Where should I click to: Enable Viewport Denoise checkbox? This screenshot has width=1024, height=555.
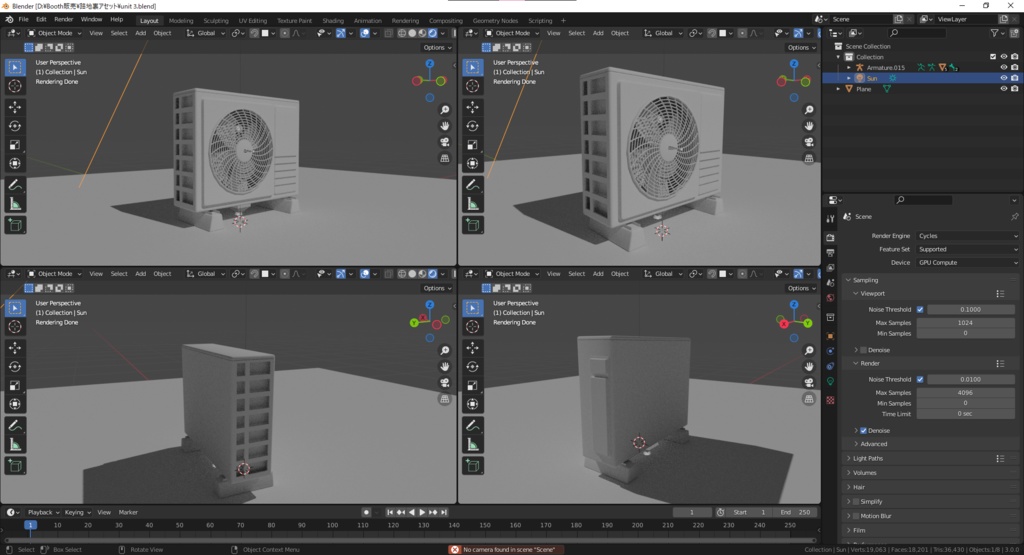(x=863, y=350)
